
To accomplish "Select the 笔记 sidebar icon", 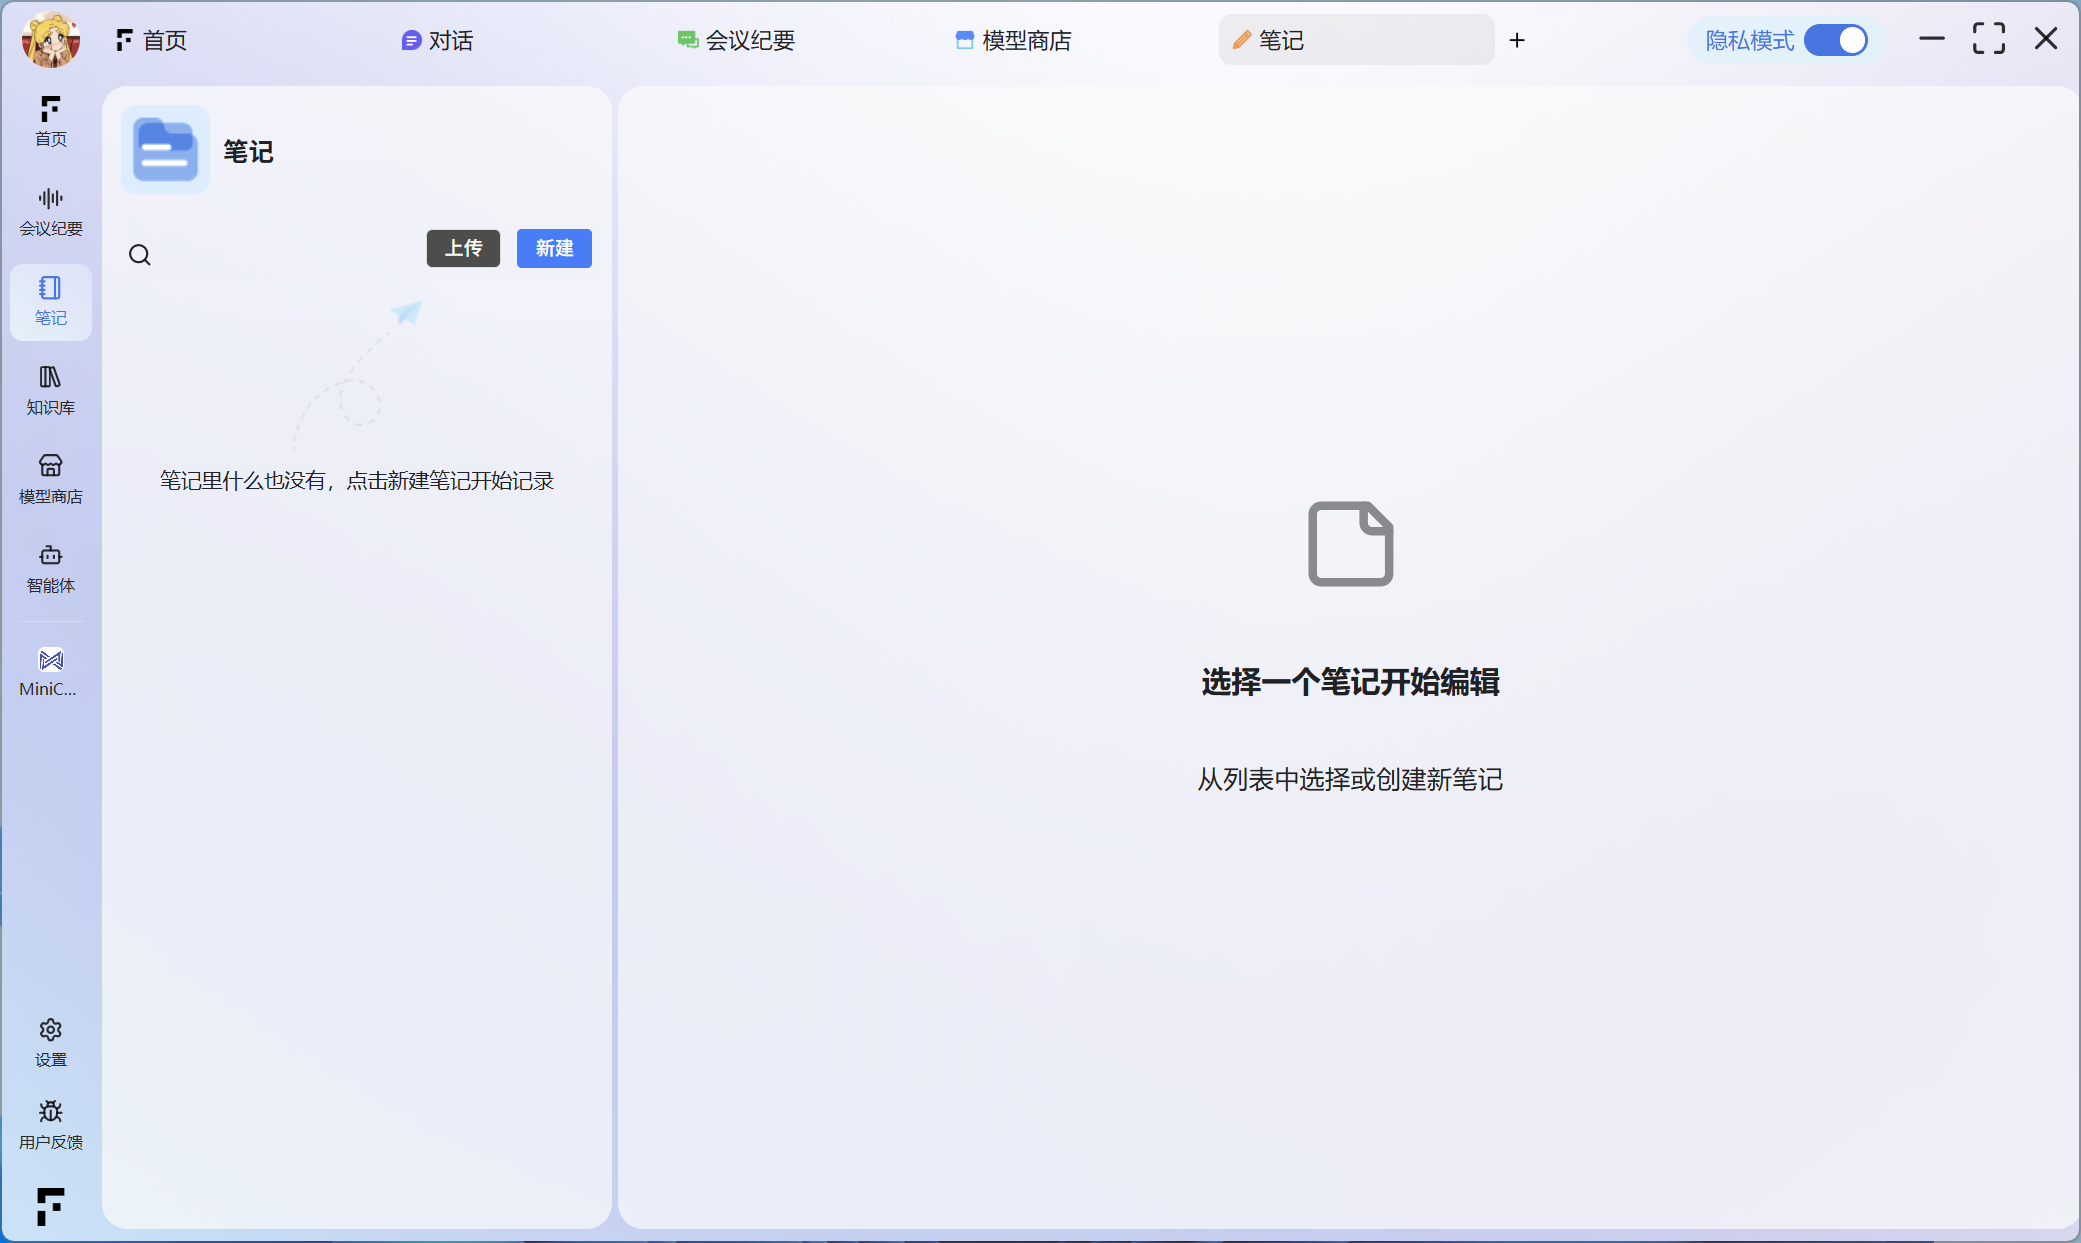I will point(50,300).
